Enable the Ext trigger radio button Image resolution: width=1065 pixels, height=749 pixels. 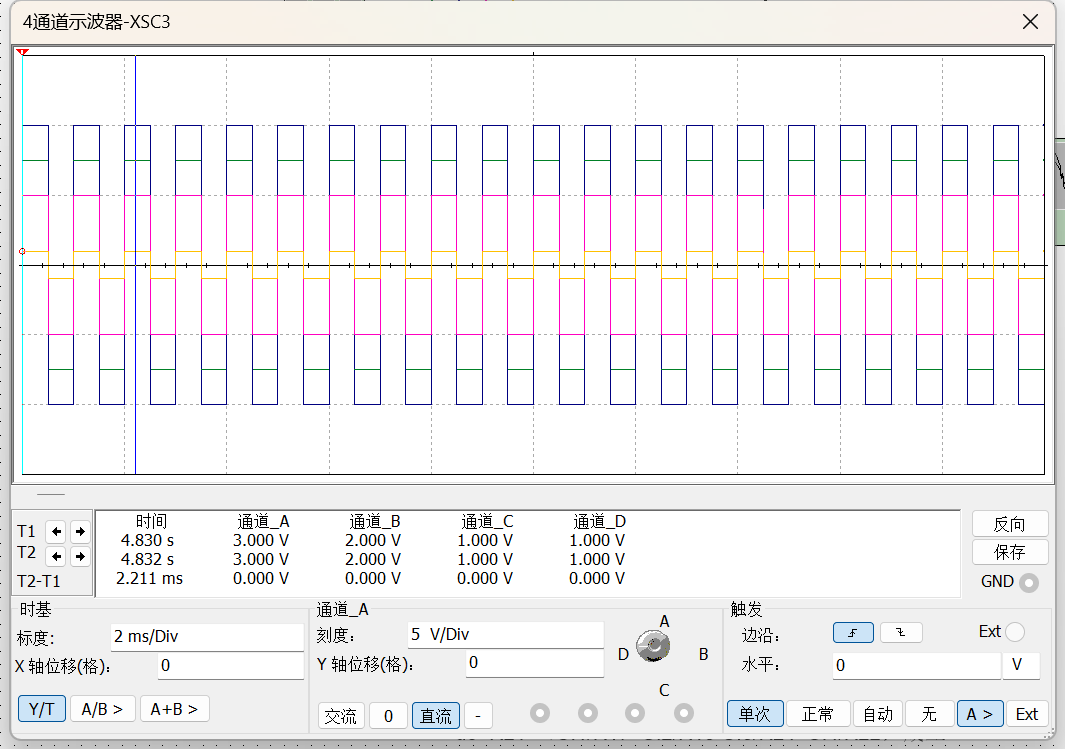click(x=1015, y=632)
